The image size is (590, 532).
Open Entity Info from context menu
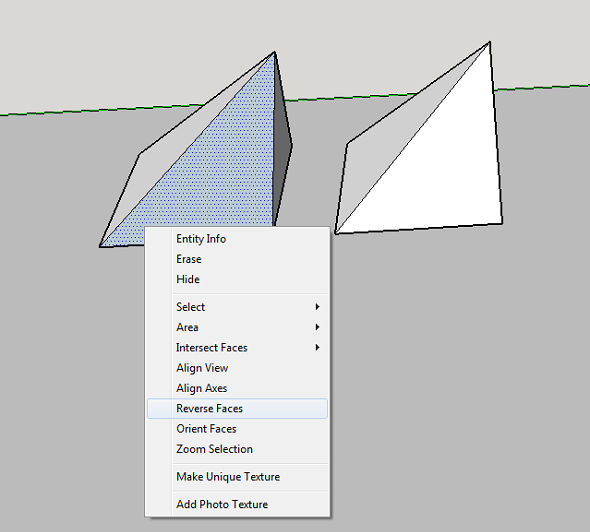(x=237, y=239)
